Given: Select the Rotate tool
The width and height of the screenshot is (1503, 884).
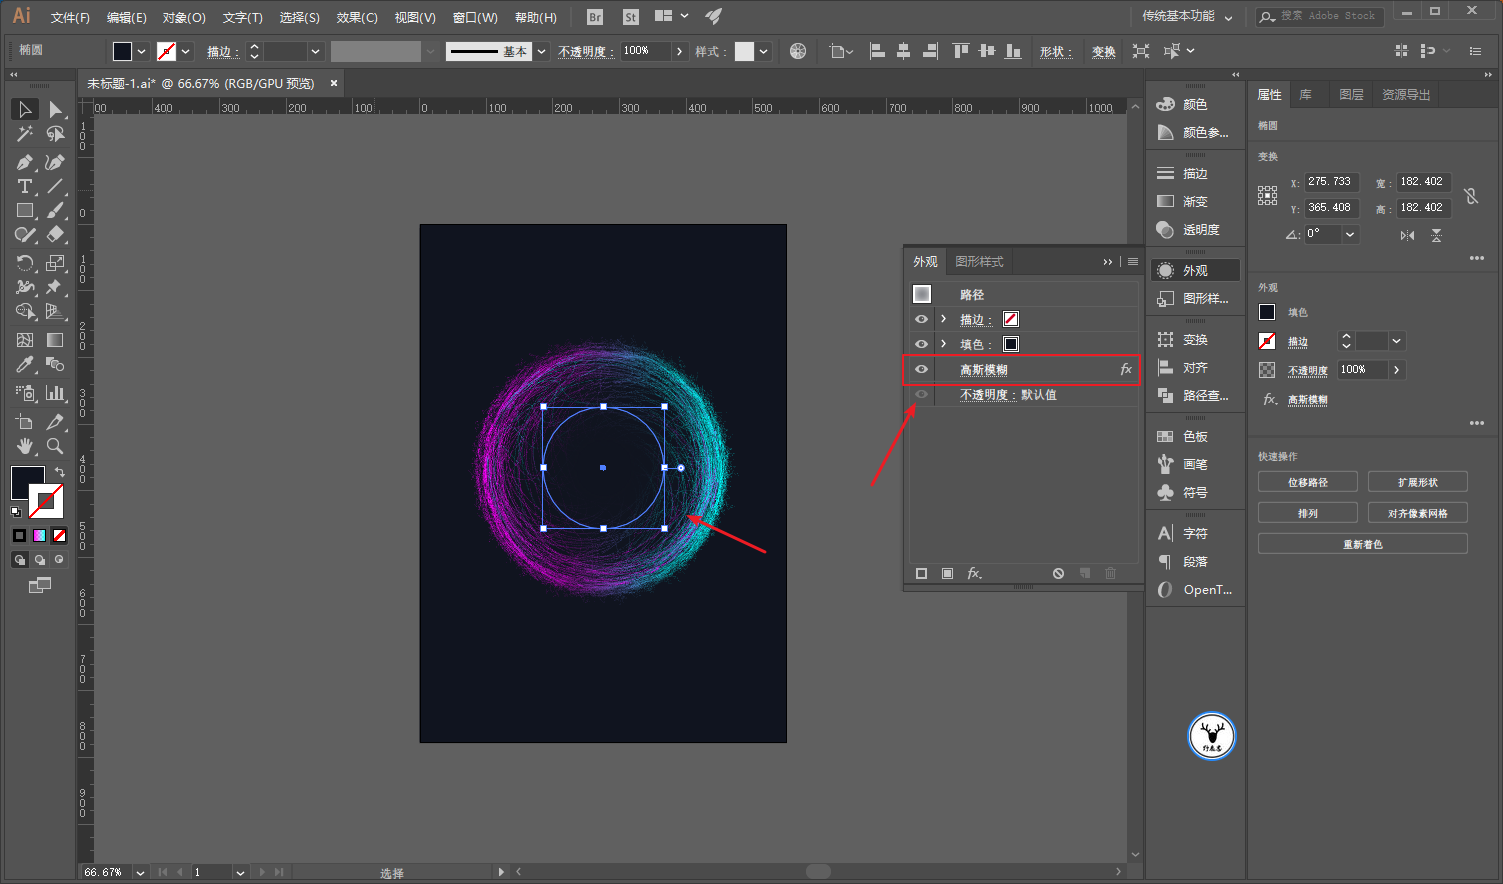Looking at the screenshot, I should [x=25, y=263].
